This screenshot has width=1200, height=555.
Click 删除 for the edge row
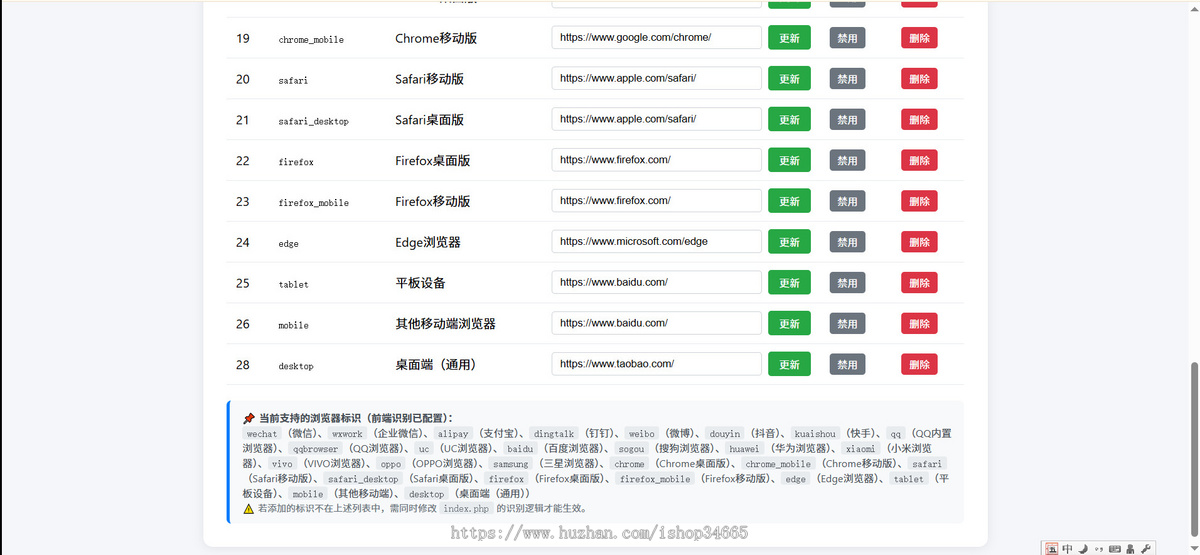tap(919, 242)
